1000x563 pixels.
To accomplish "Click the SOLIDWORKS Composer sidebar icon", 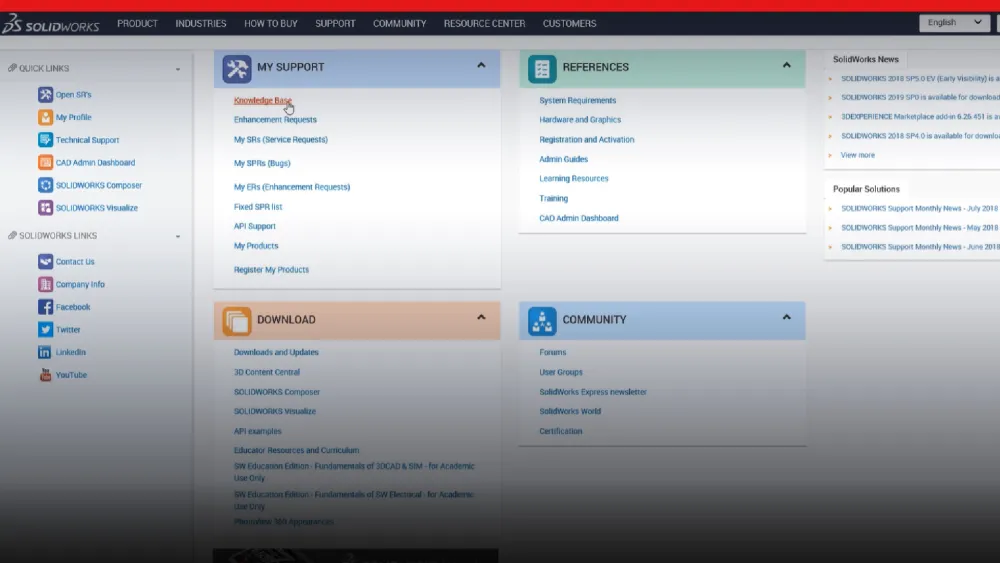I will pos(45,185).
